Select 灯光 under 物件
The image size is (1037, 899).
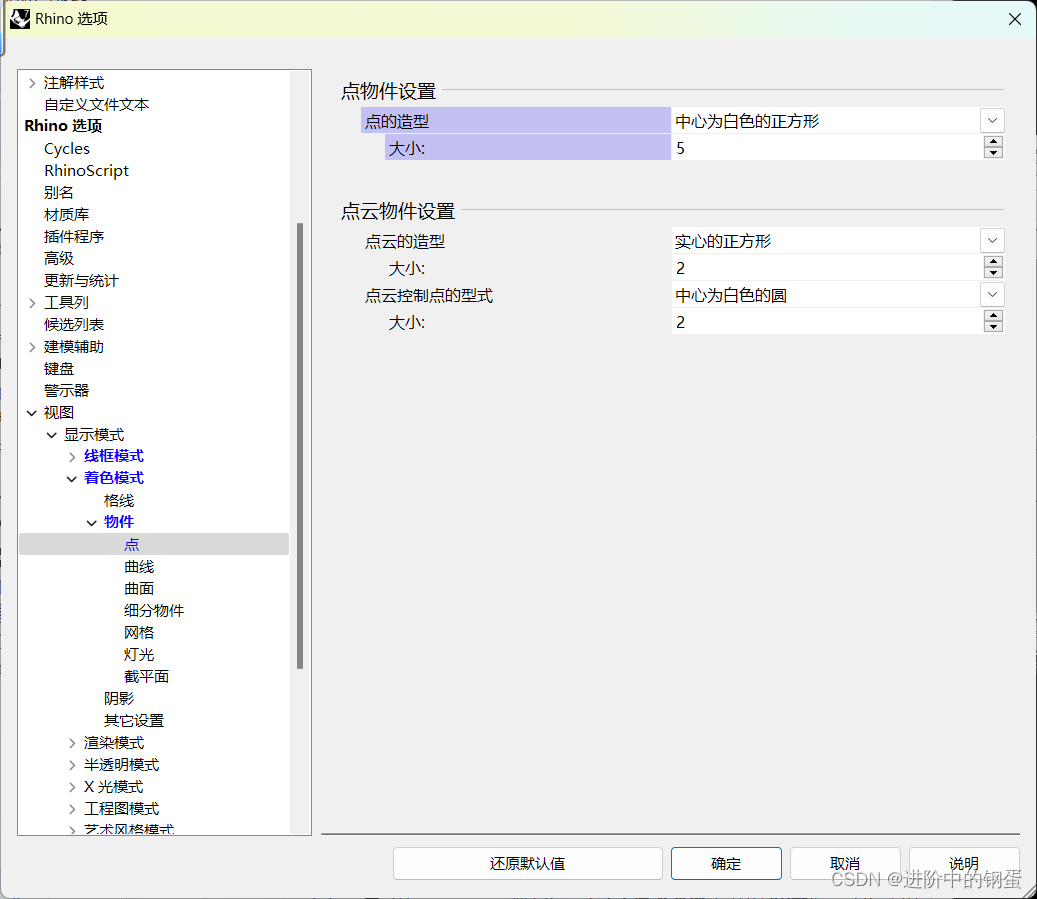click(139, 655)
